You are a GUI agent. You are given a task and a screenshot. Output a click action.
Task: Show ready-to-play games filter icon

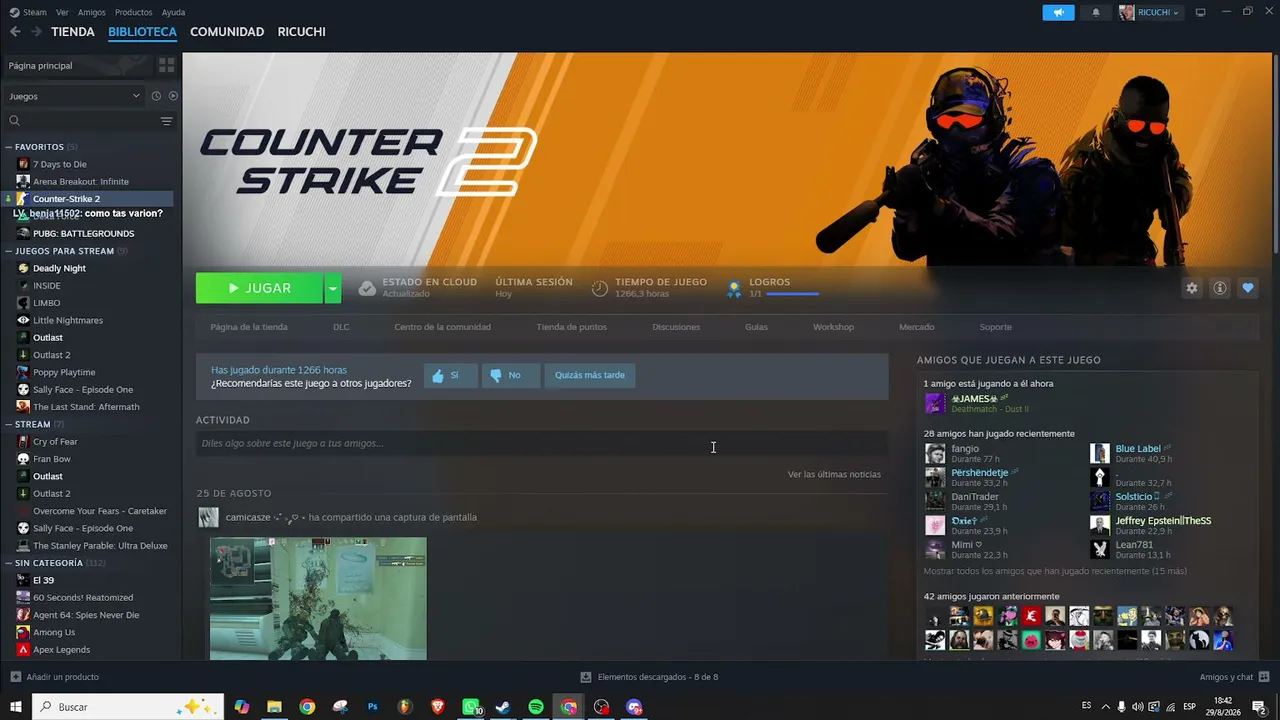(173, 96)
